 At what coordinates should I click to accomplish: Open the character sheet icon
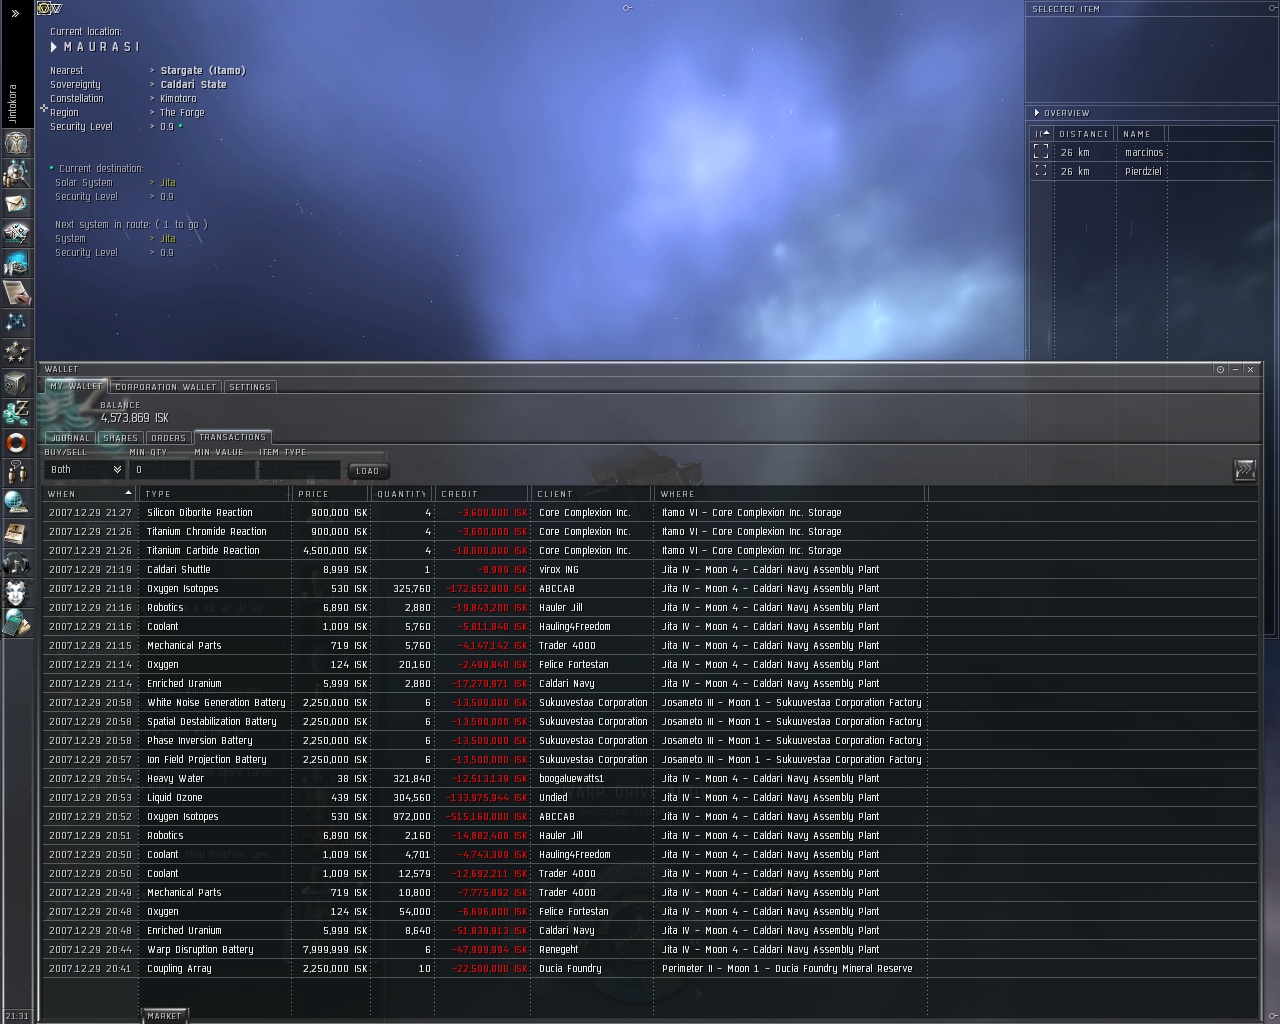click(x=16, y=143)
